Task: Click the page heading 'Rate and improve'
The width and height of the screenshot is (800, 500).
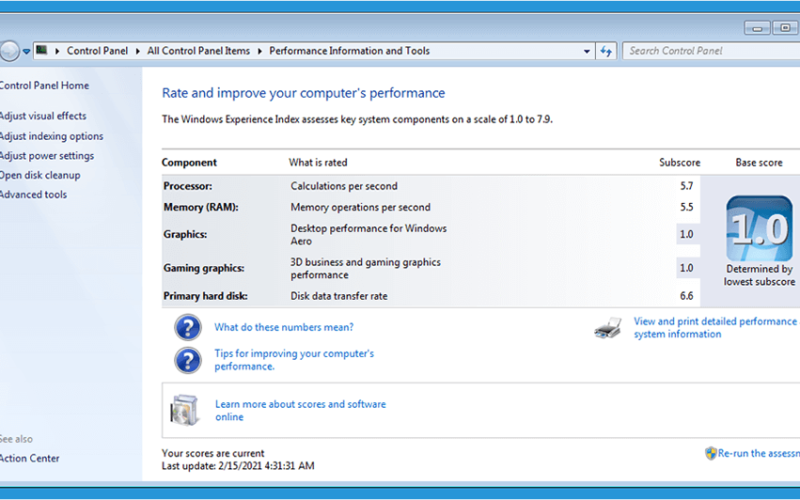Action: click(x=303, y=93)
